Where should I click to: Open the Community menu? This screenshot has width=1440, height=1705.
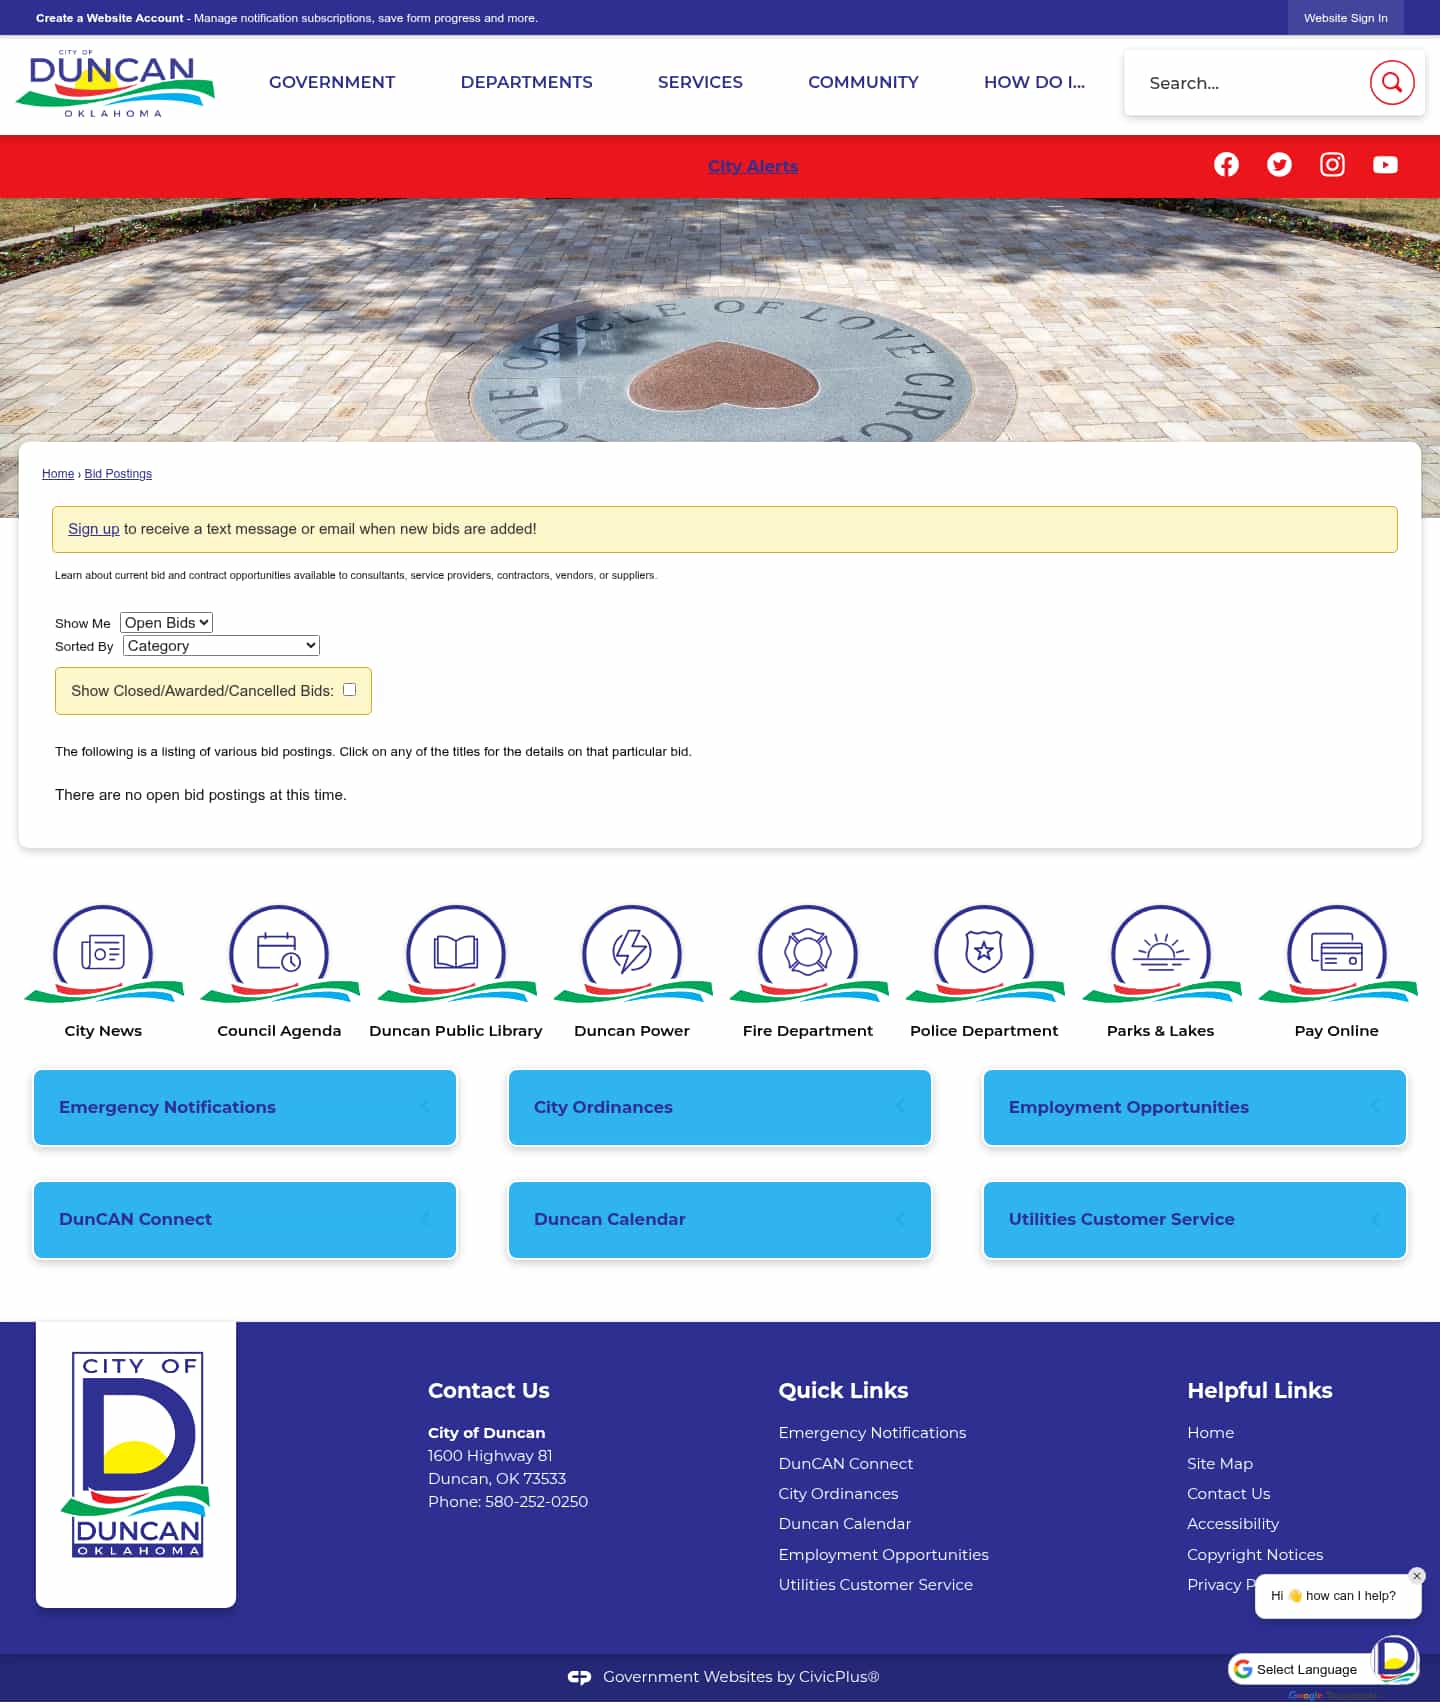(x=863, y=82)
